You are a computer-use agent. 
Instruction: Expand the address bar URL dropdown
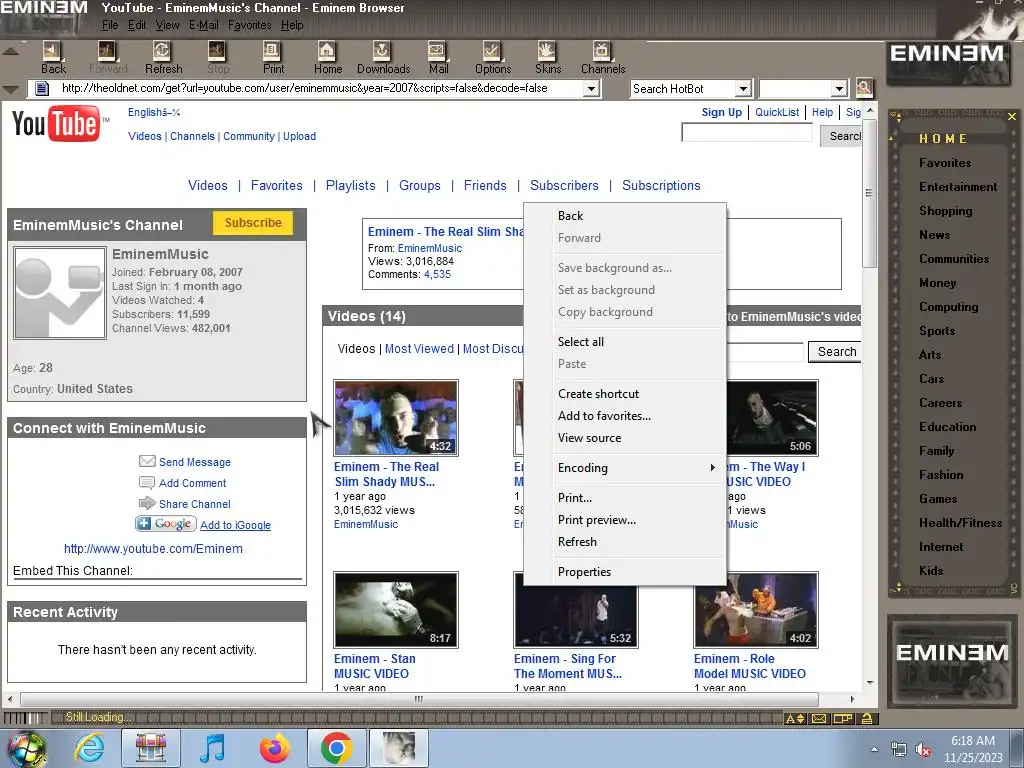point(591,88)
